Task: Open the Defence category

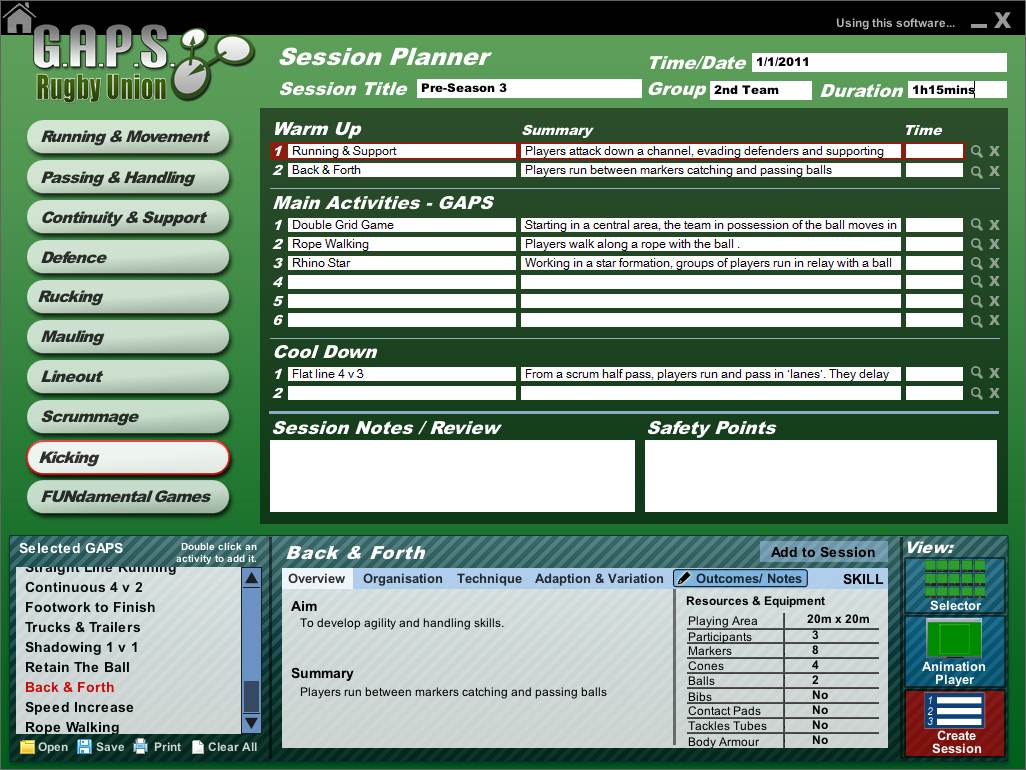Action: point(128,257)
